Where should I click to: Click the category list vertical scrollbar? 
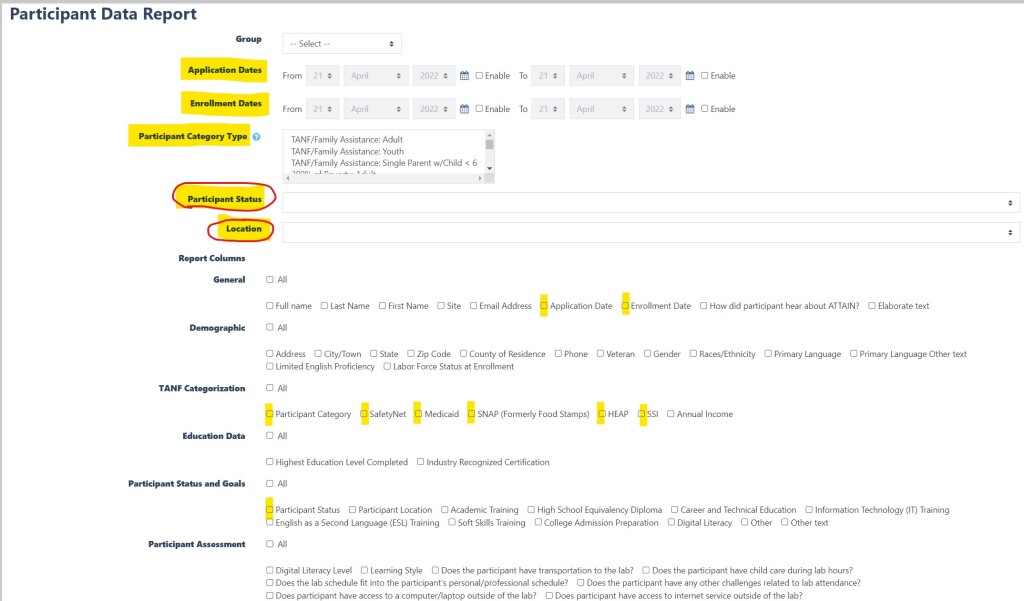coord(489,155)
